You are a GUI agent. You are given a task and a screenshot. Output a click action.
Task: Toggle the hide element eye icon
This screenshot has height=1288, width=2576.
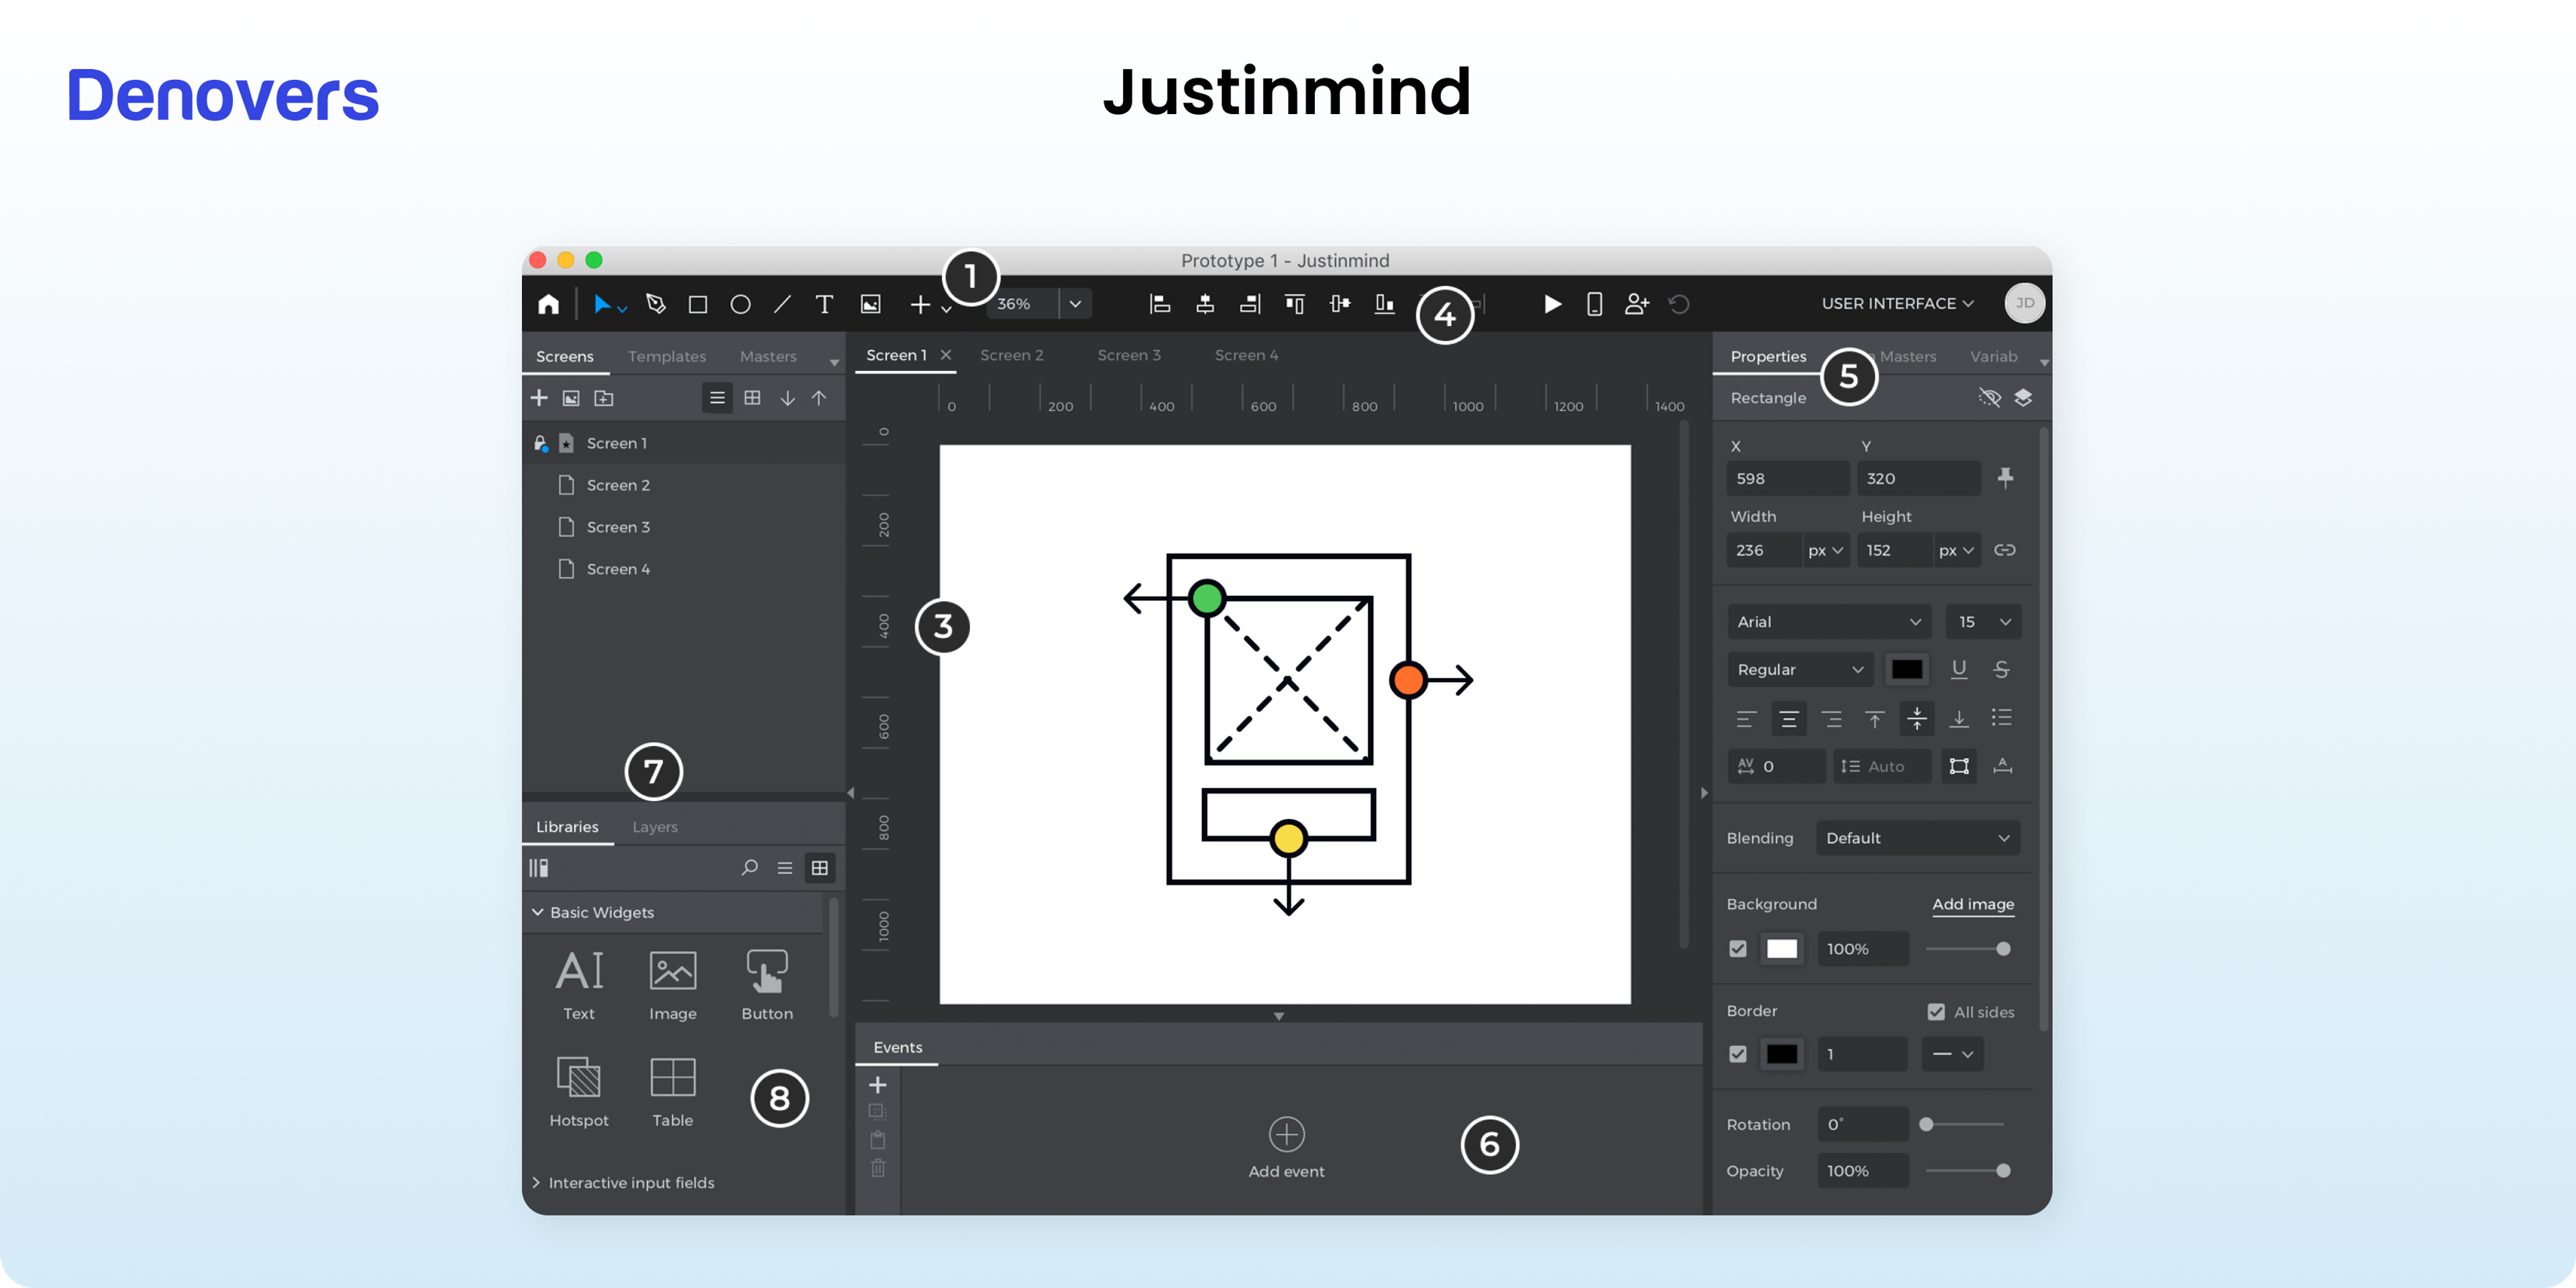(1990, 398)
